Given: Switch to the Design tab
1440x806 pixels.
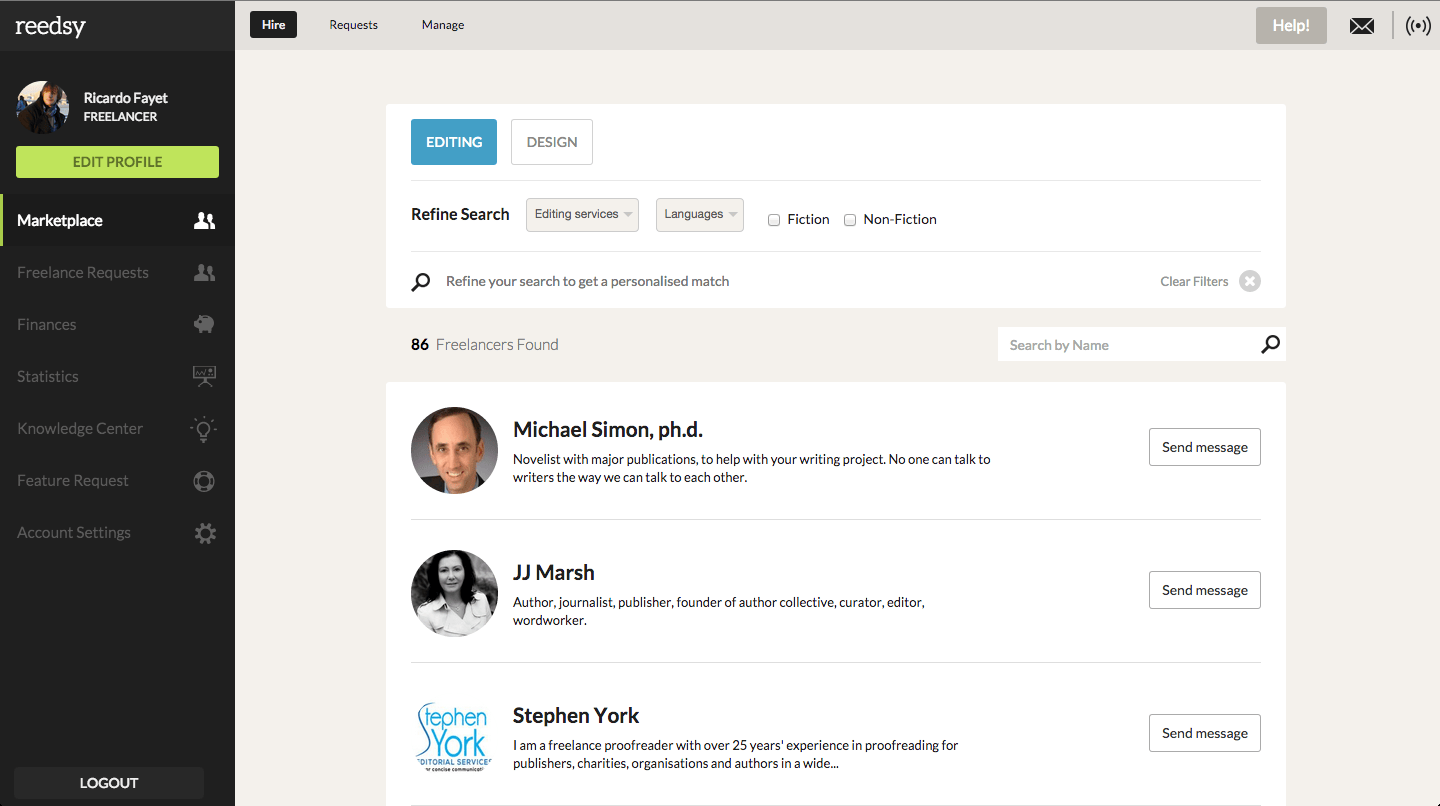Looking at the screenshot, I should (551, 142).
